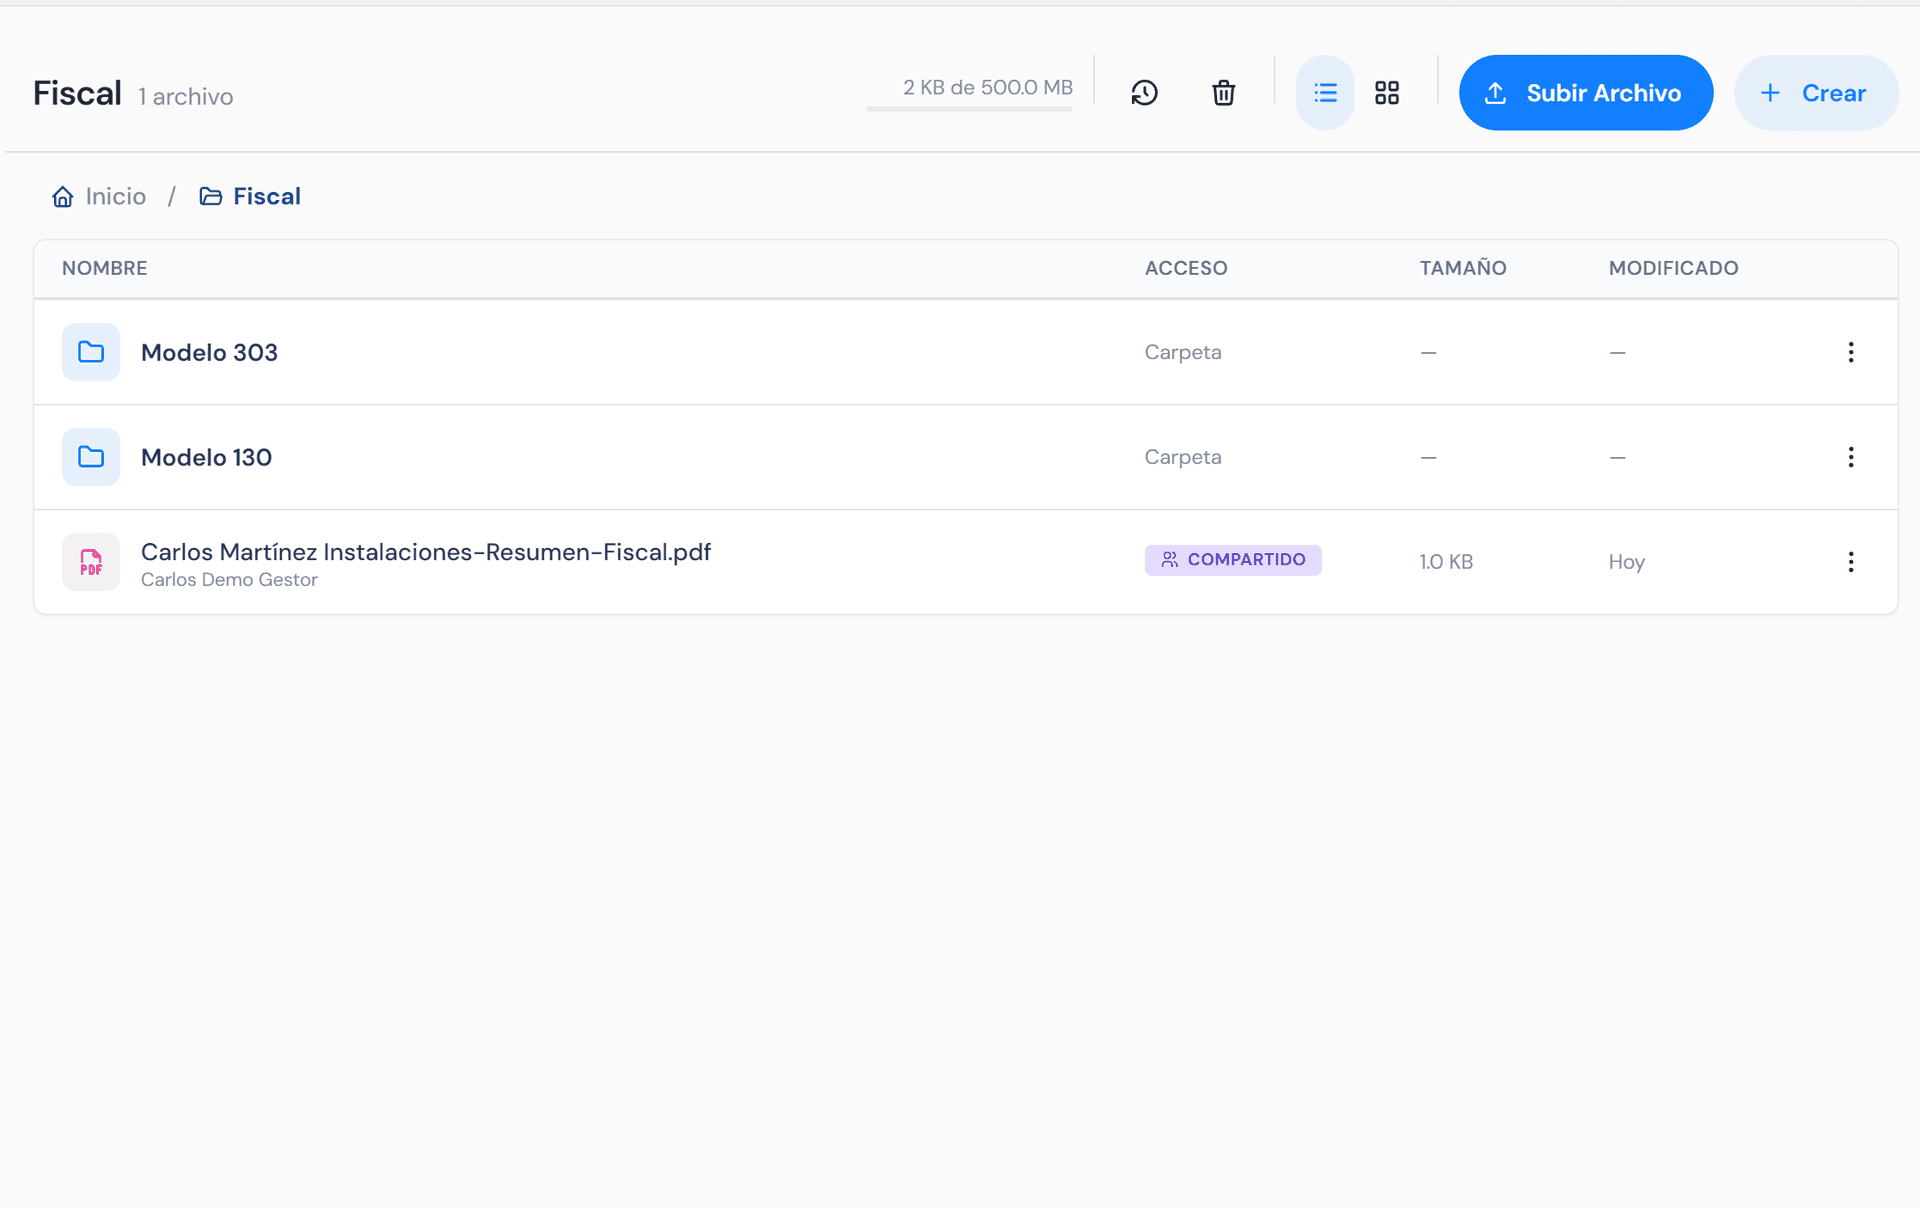
Task: Click the Hoy modified value
Action: point(1626,562)
